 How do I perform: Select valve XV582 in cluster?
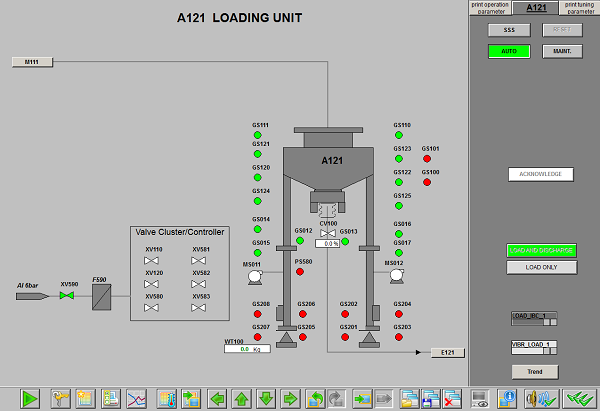point(198,284)
